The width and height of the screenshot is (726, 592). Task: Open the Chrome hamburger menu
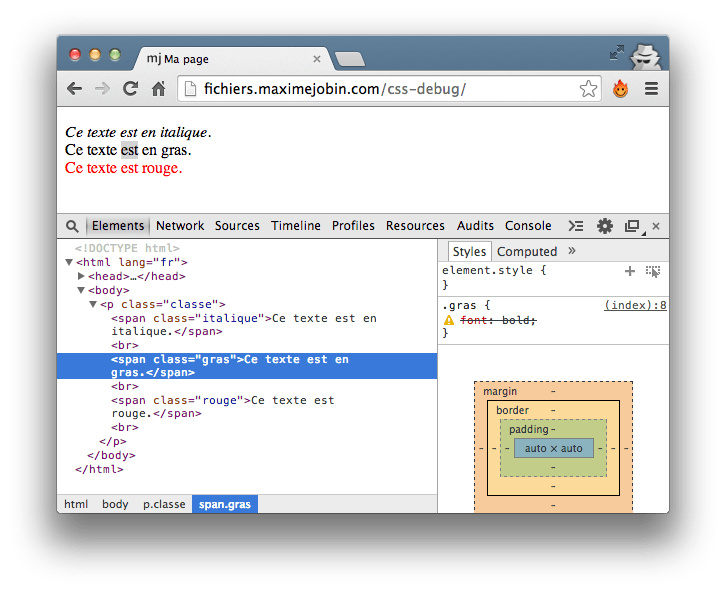(x=651, y=89)
